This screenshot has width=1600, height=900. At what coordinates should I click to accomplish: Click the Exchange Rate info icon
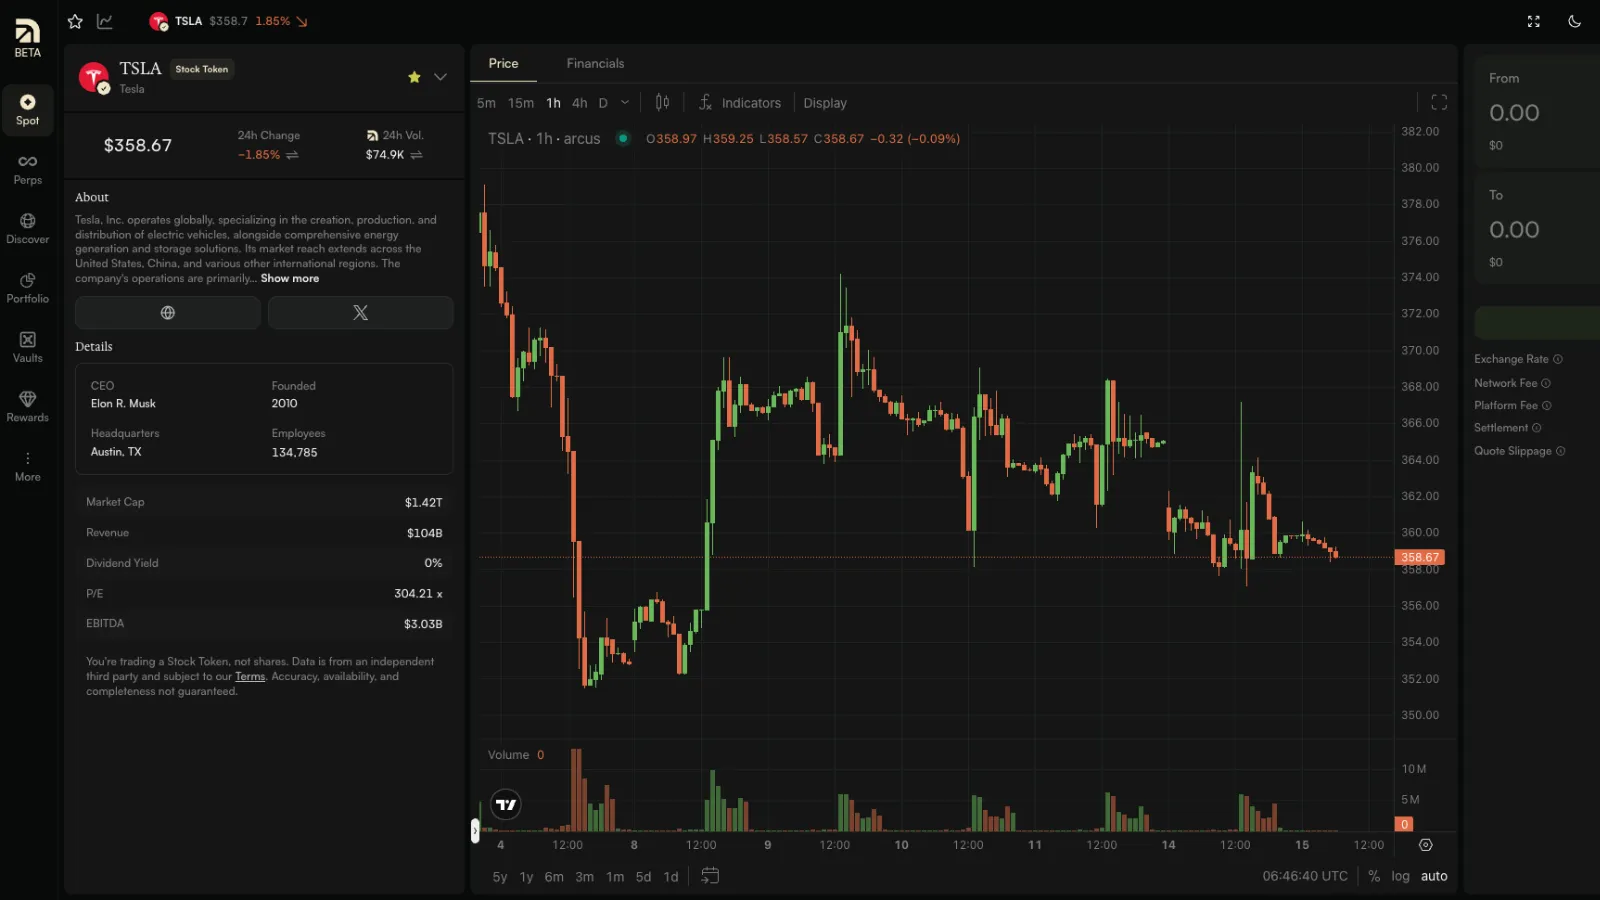pos(1557,359)
